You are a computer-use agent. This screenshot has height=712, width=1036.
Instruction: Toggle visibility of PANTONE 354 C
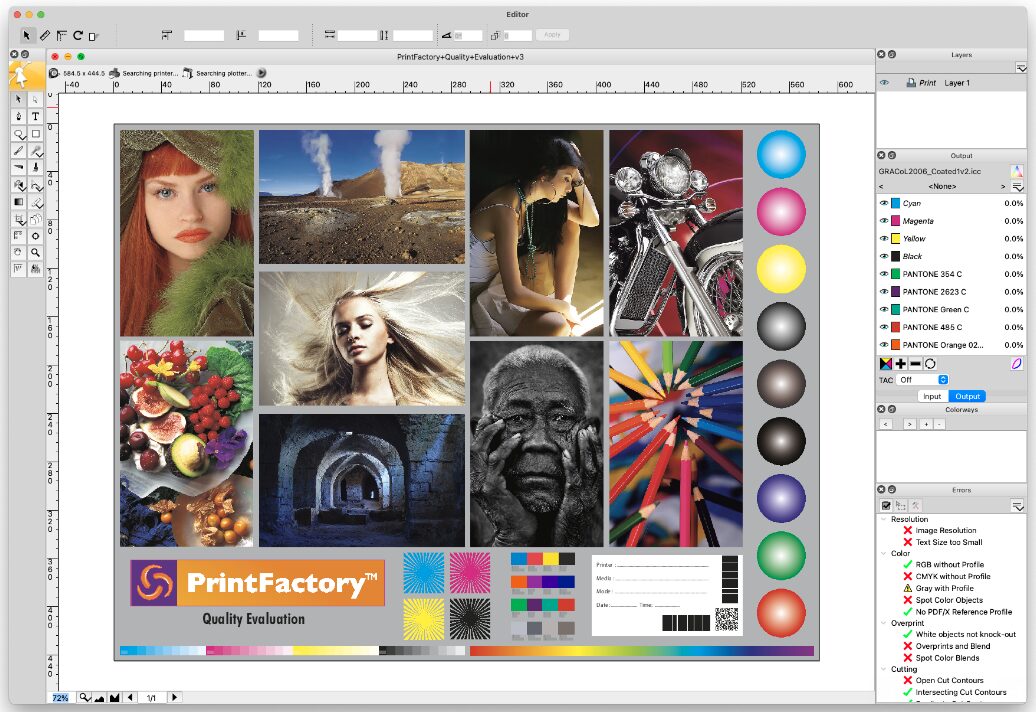point(883,274)
